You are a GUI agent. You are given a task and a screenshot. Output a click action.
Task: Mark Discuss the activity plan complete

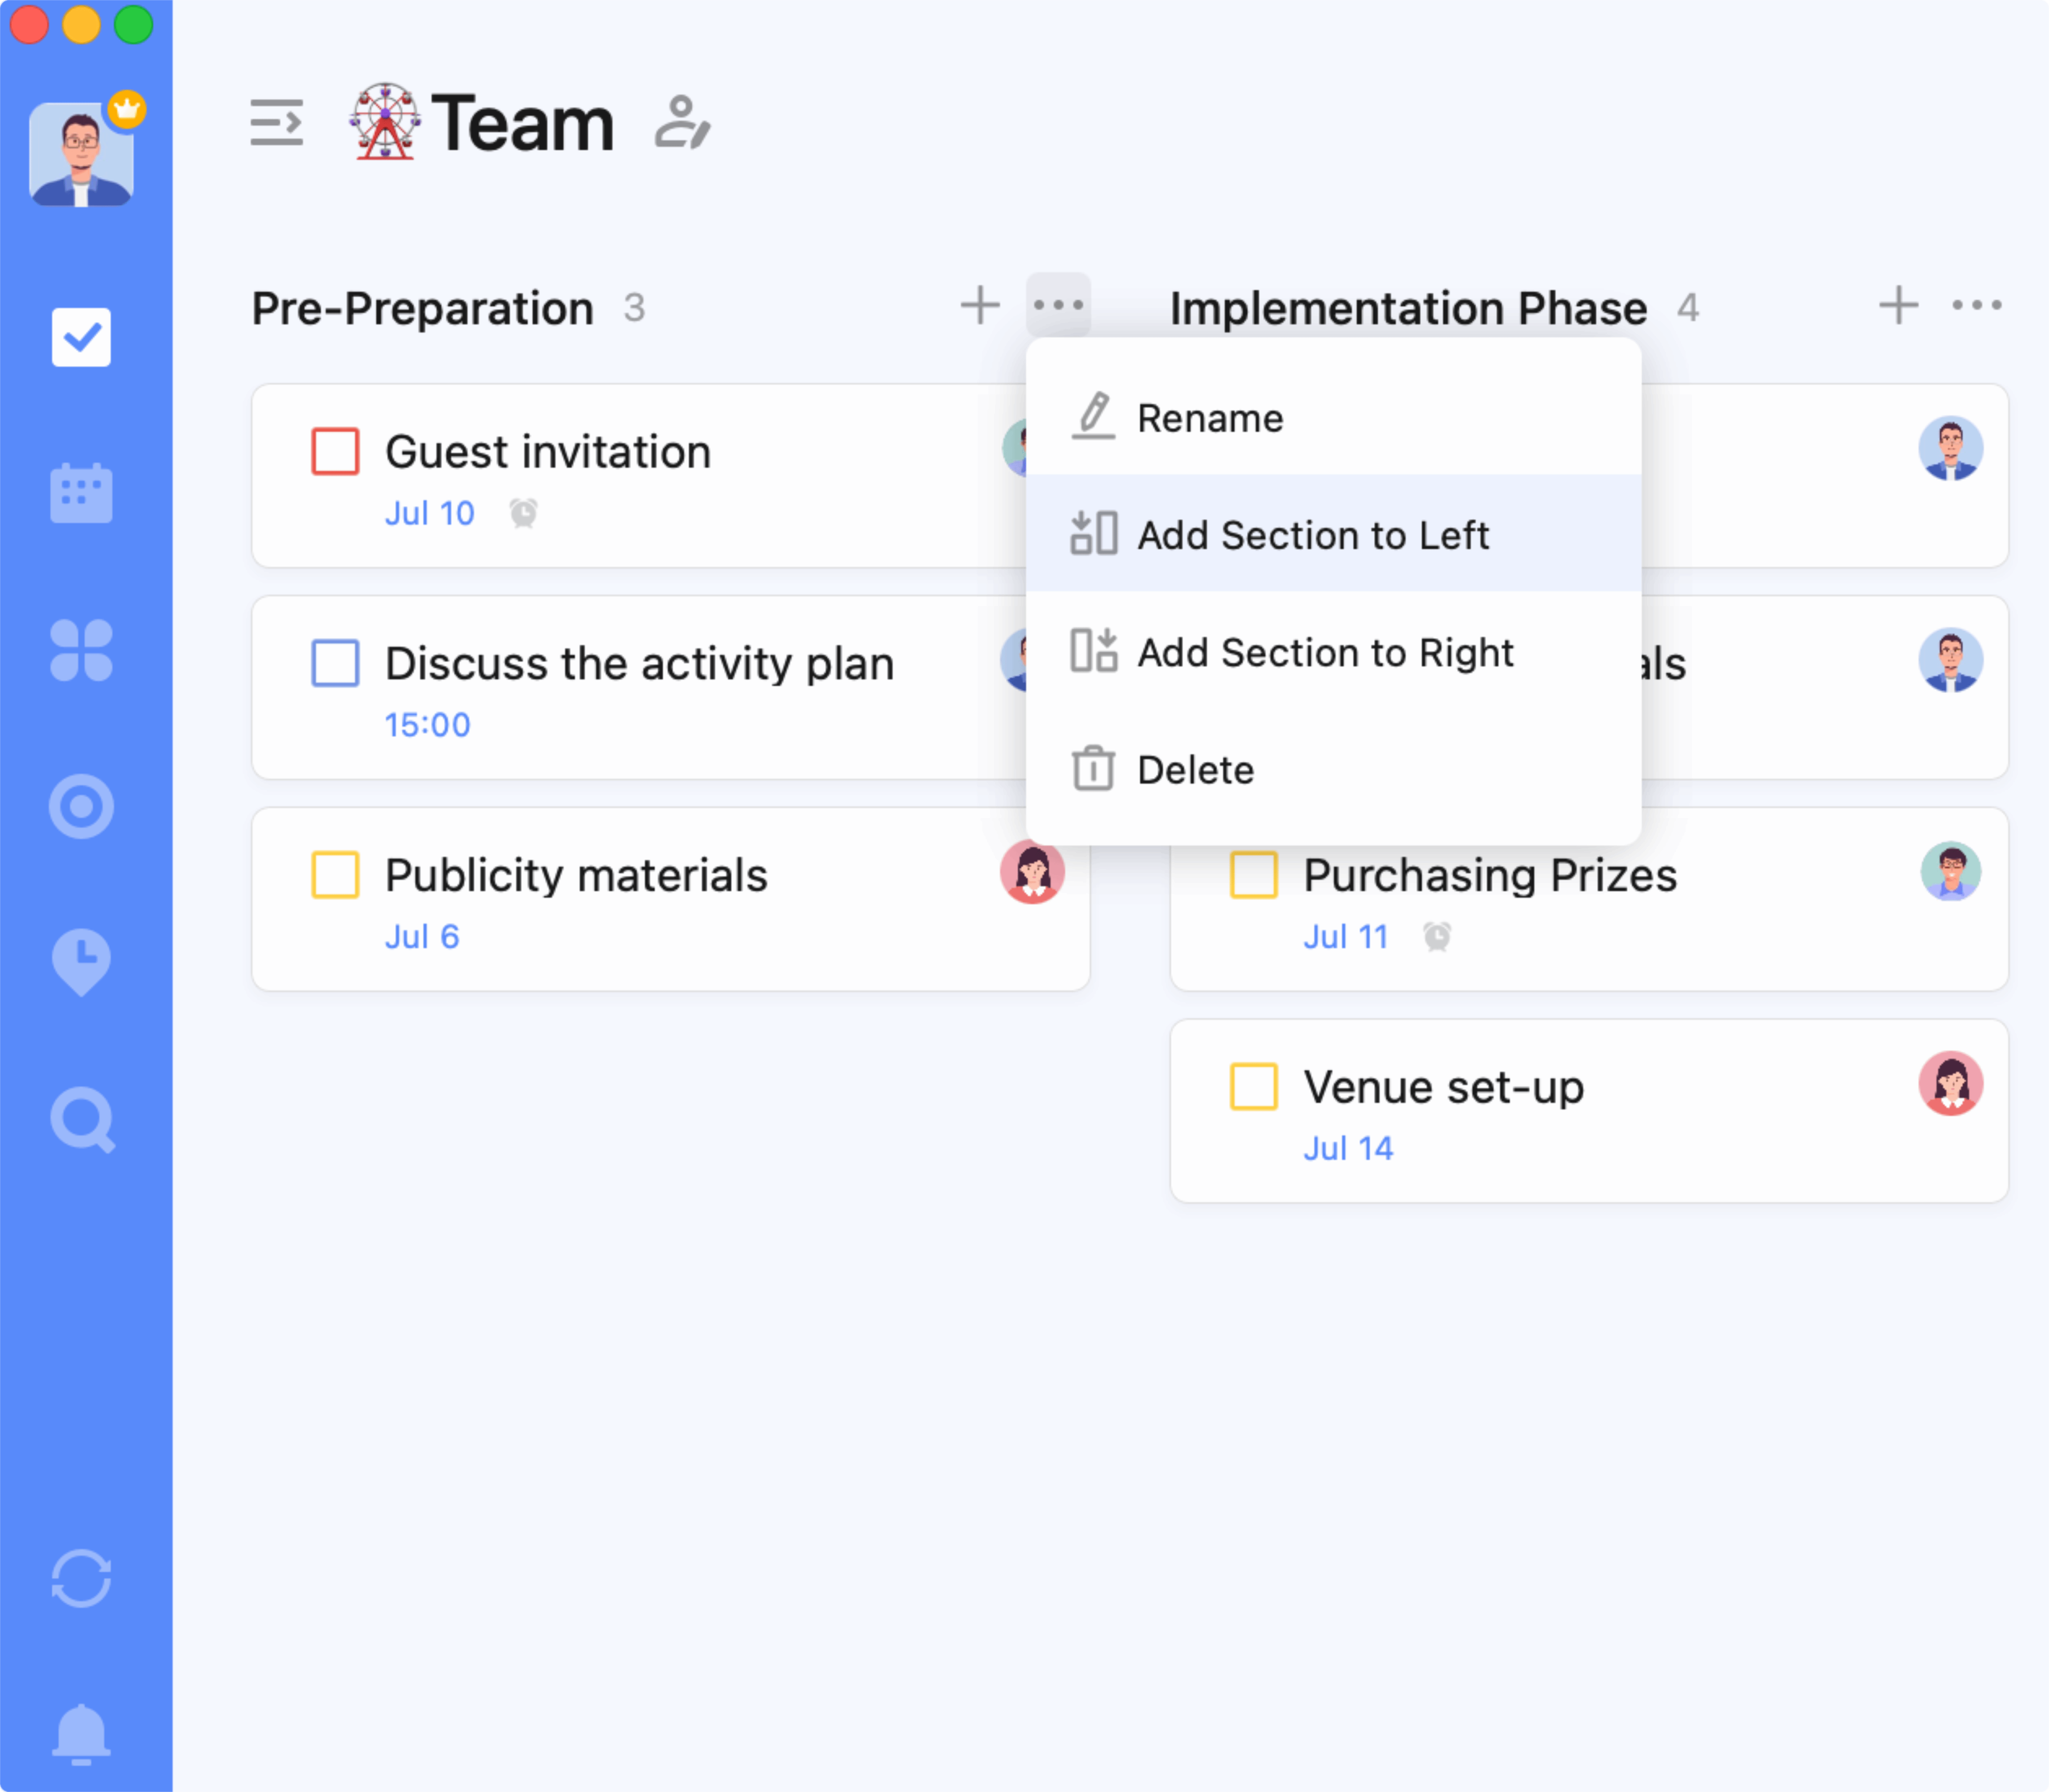pos(335,663)
